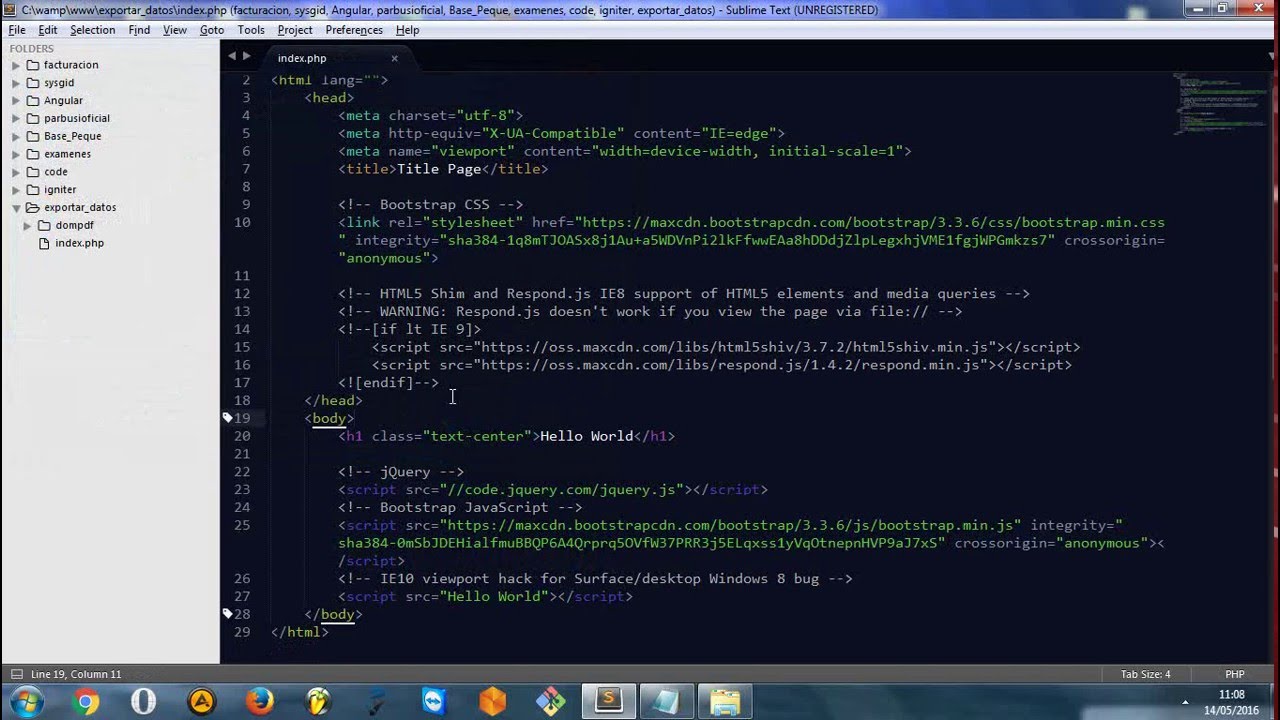Select the igniter folder icon
The height and width of the screenshot is (720, 1280).
point(33,190)
